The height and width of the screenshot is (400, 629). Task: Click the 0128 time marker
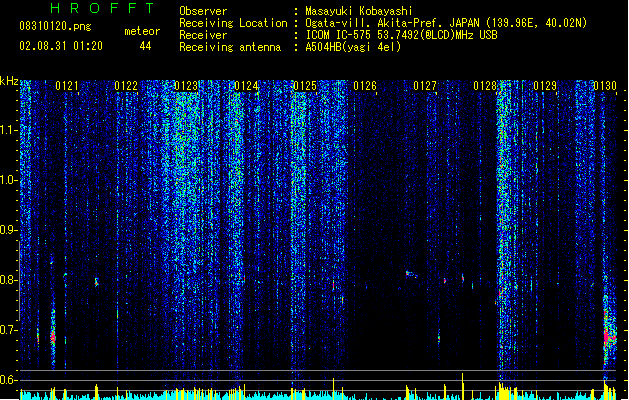pos(485,86)
